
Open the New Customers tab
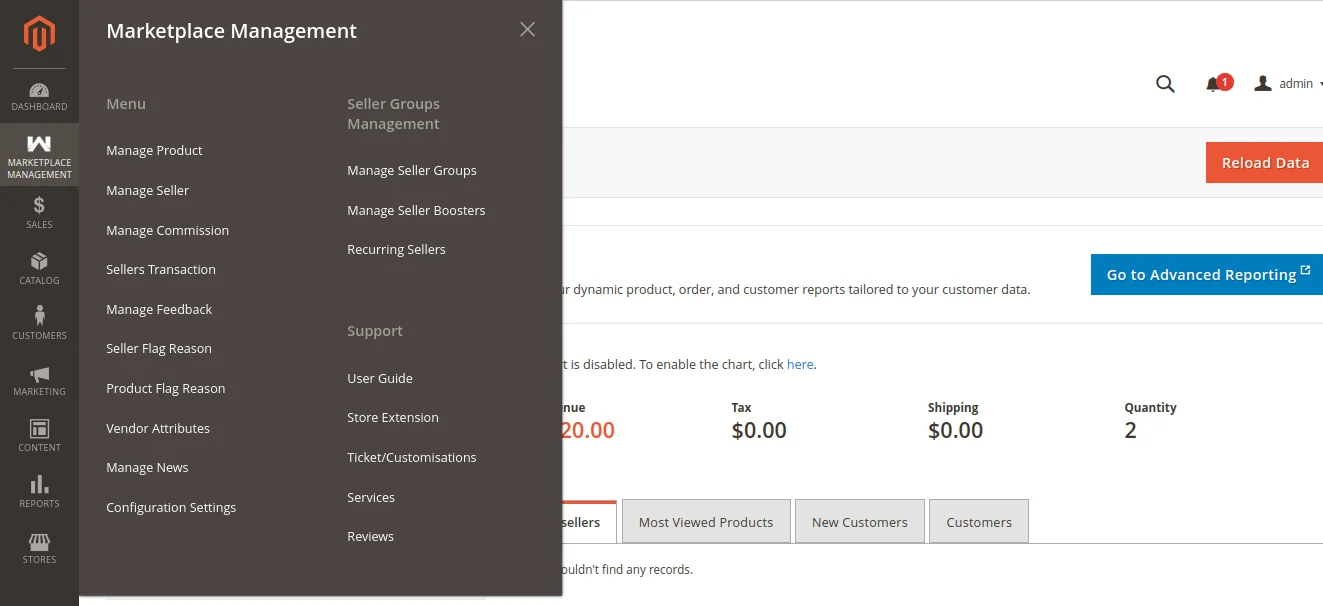(x=859, y=521)
